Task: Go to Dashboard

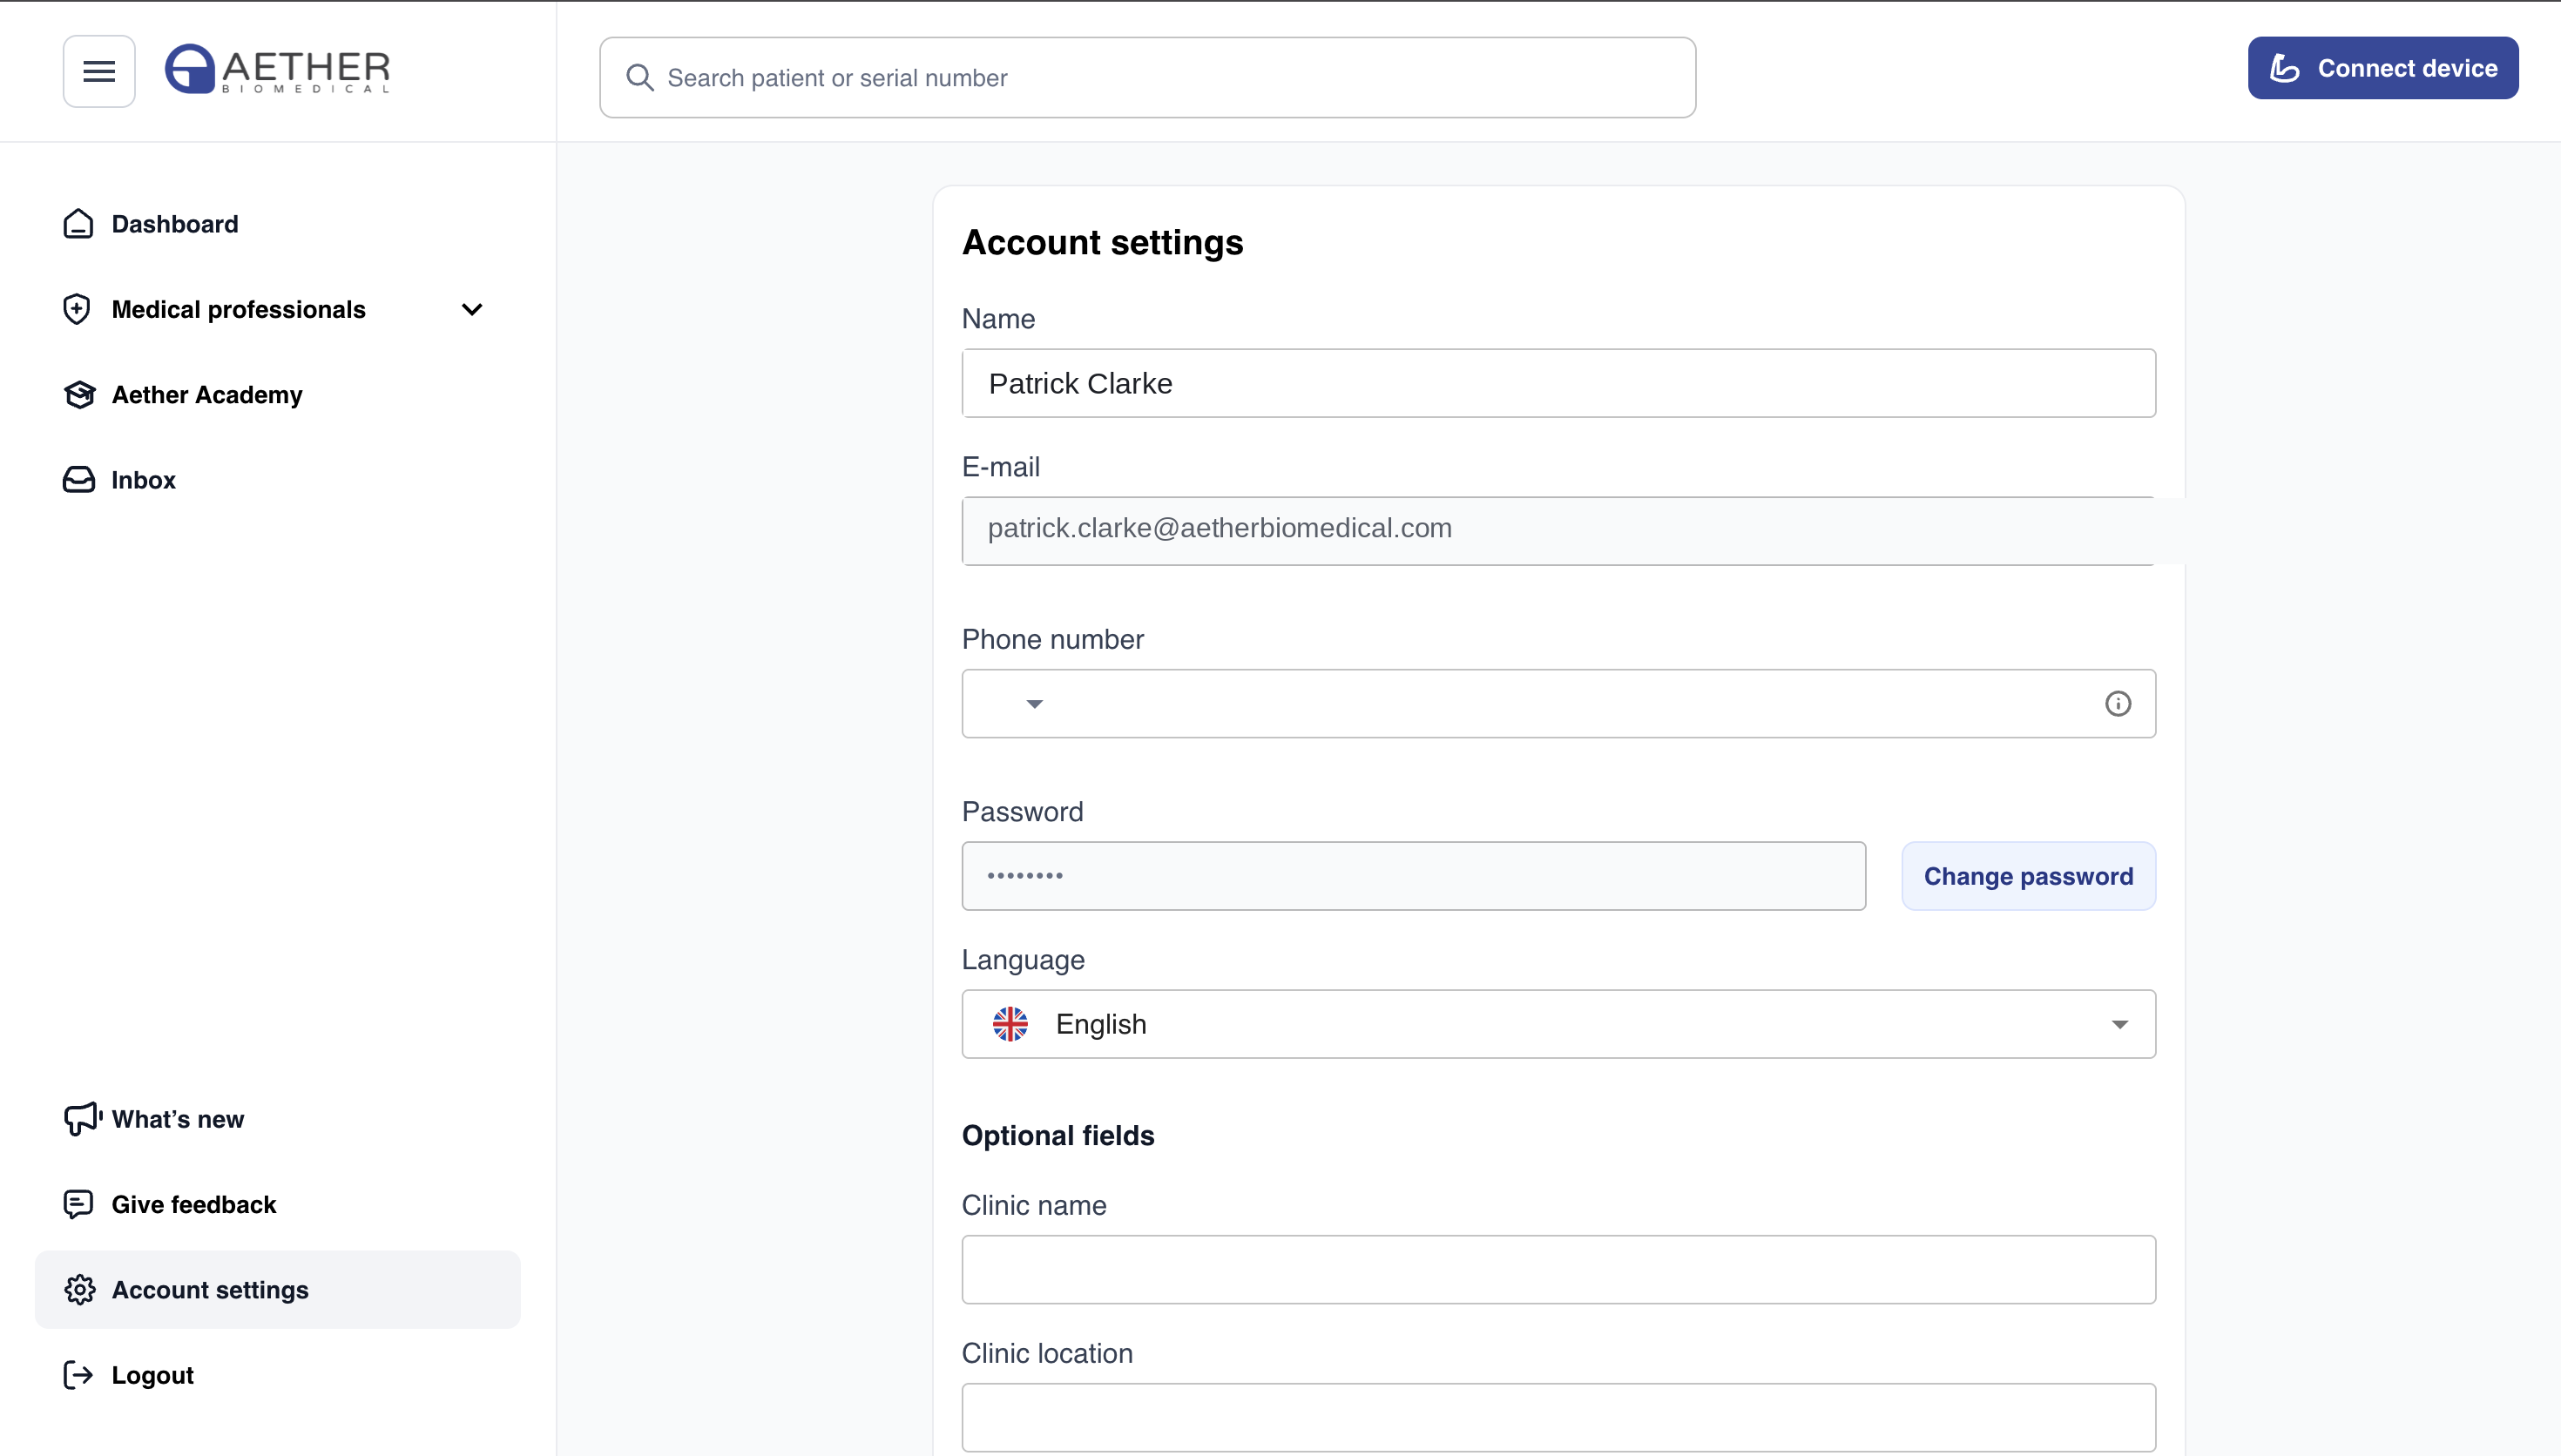Action: (x=278, y=224)
